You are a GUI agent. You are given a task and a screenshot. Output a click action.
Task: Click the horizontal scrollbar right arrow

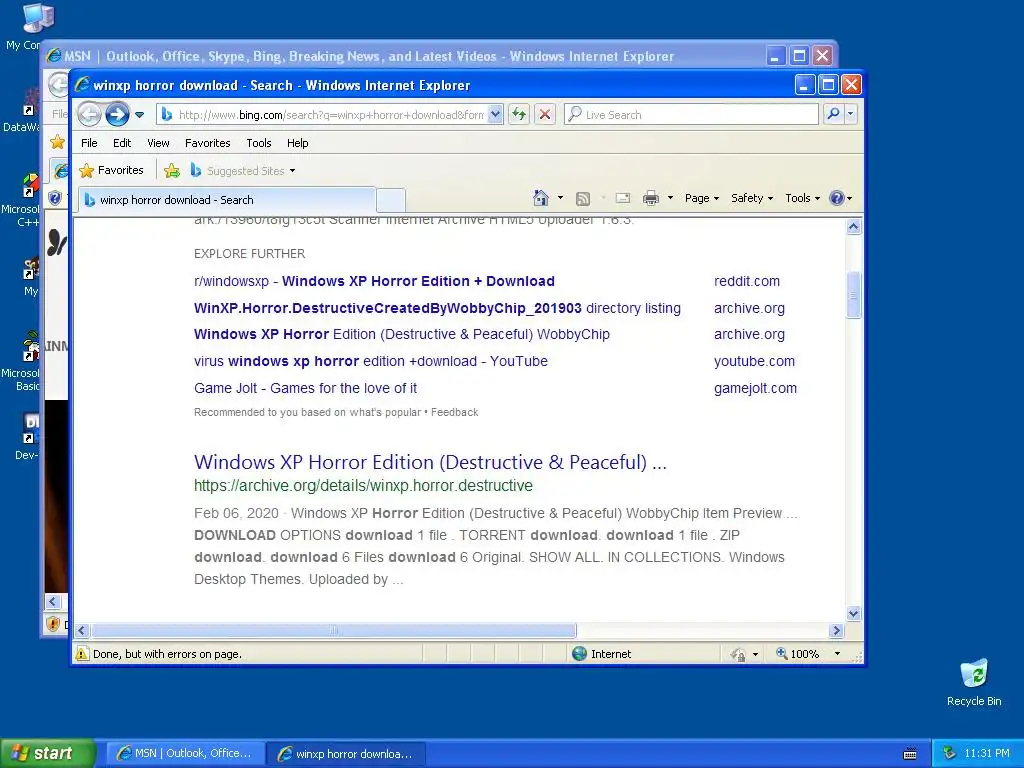point(837,631)
